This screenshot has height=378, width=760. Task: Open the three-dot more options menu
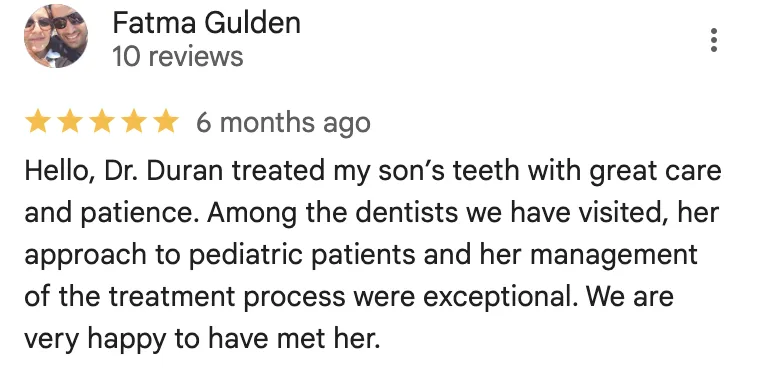click(x=713, y=40)
